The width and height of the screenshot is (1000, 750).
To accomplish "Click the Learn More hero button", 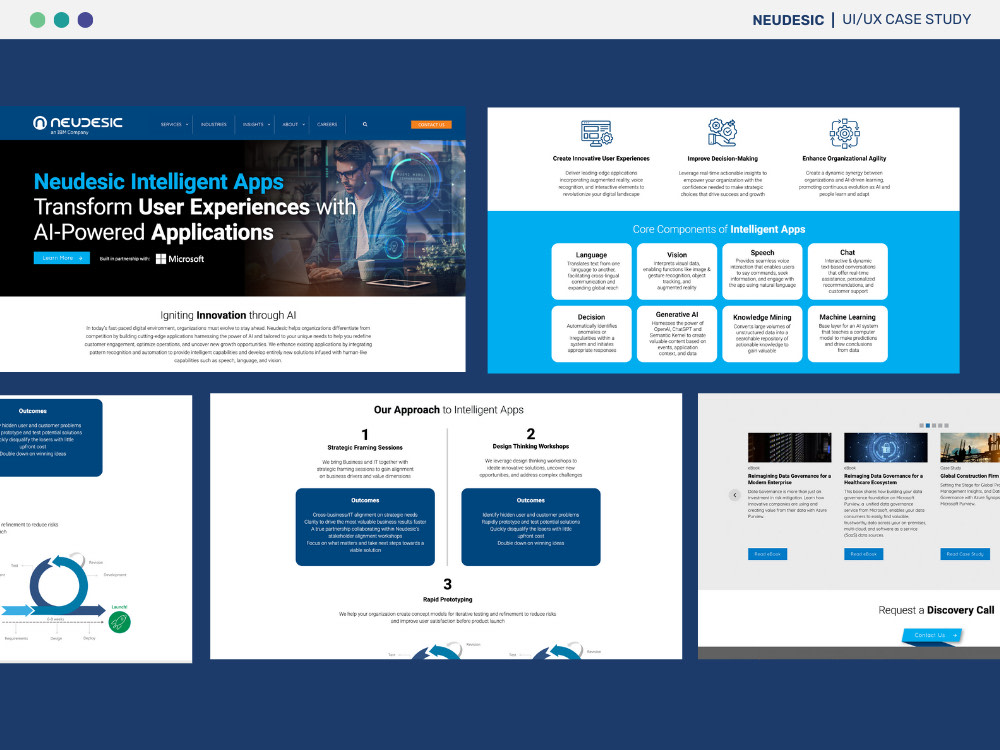I will point(62,258).
